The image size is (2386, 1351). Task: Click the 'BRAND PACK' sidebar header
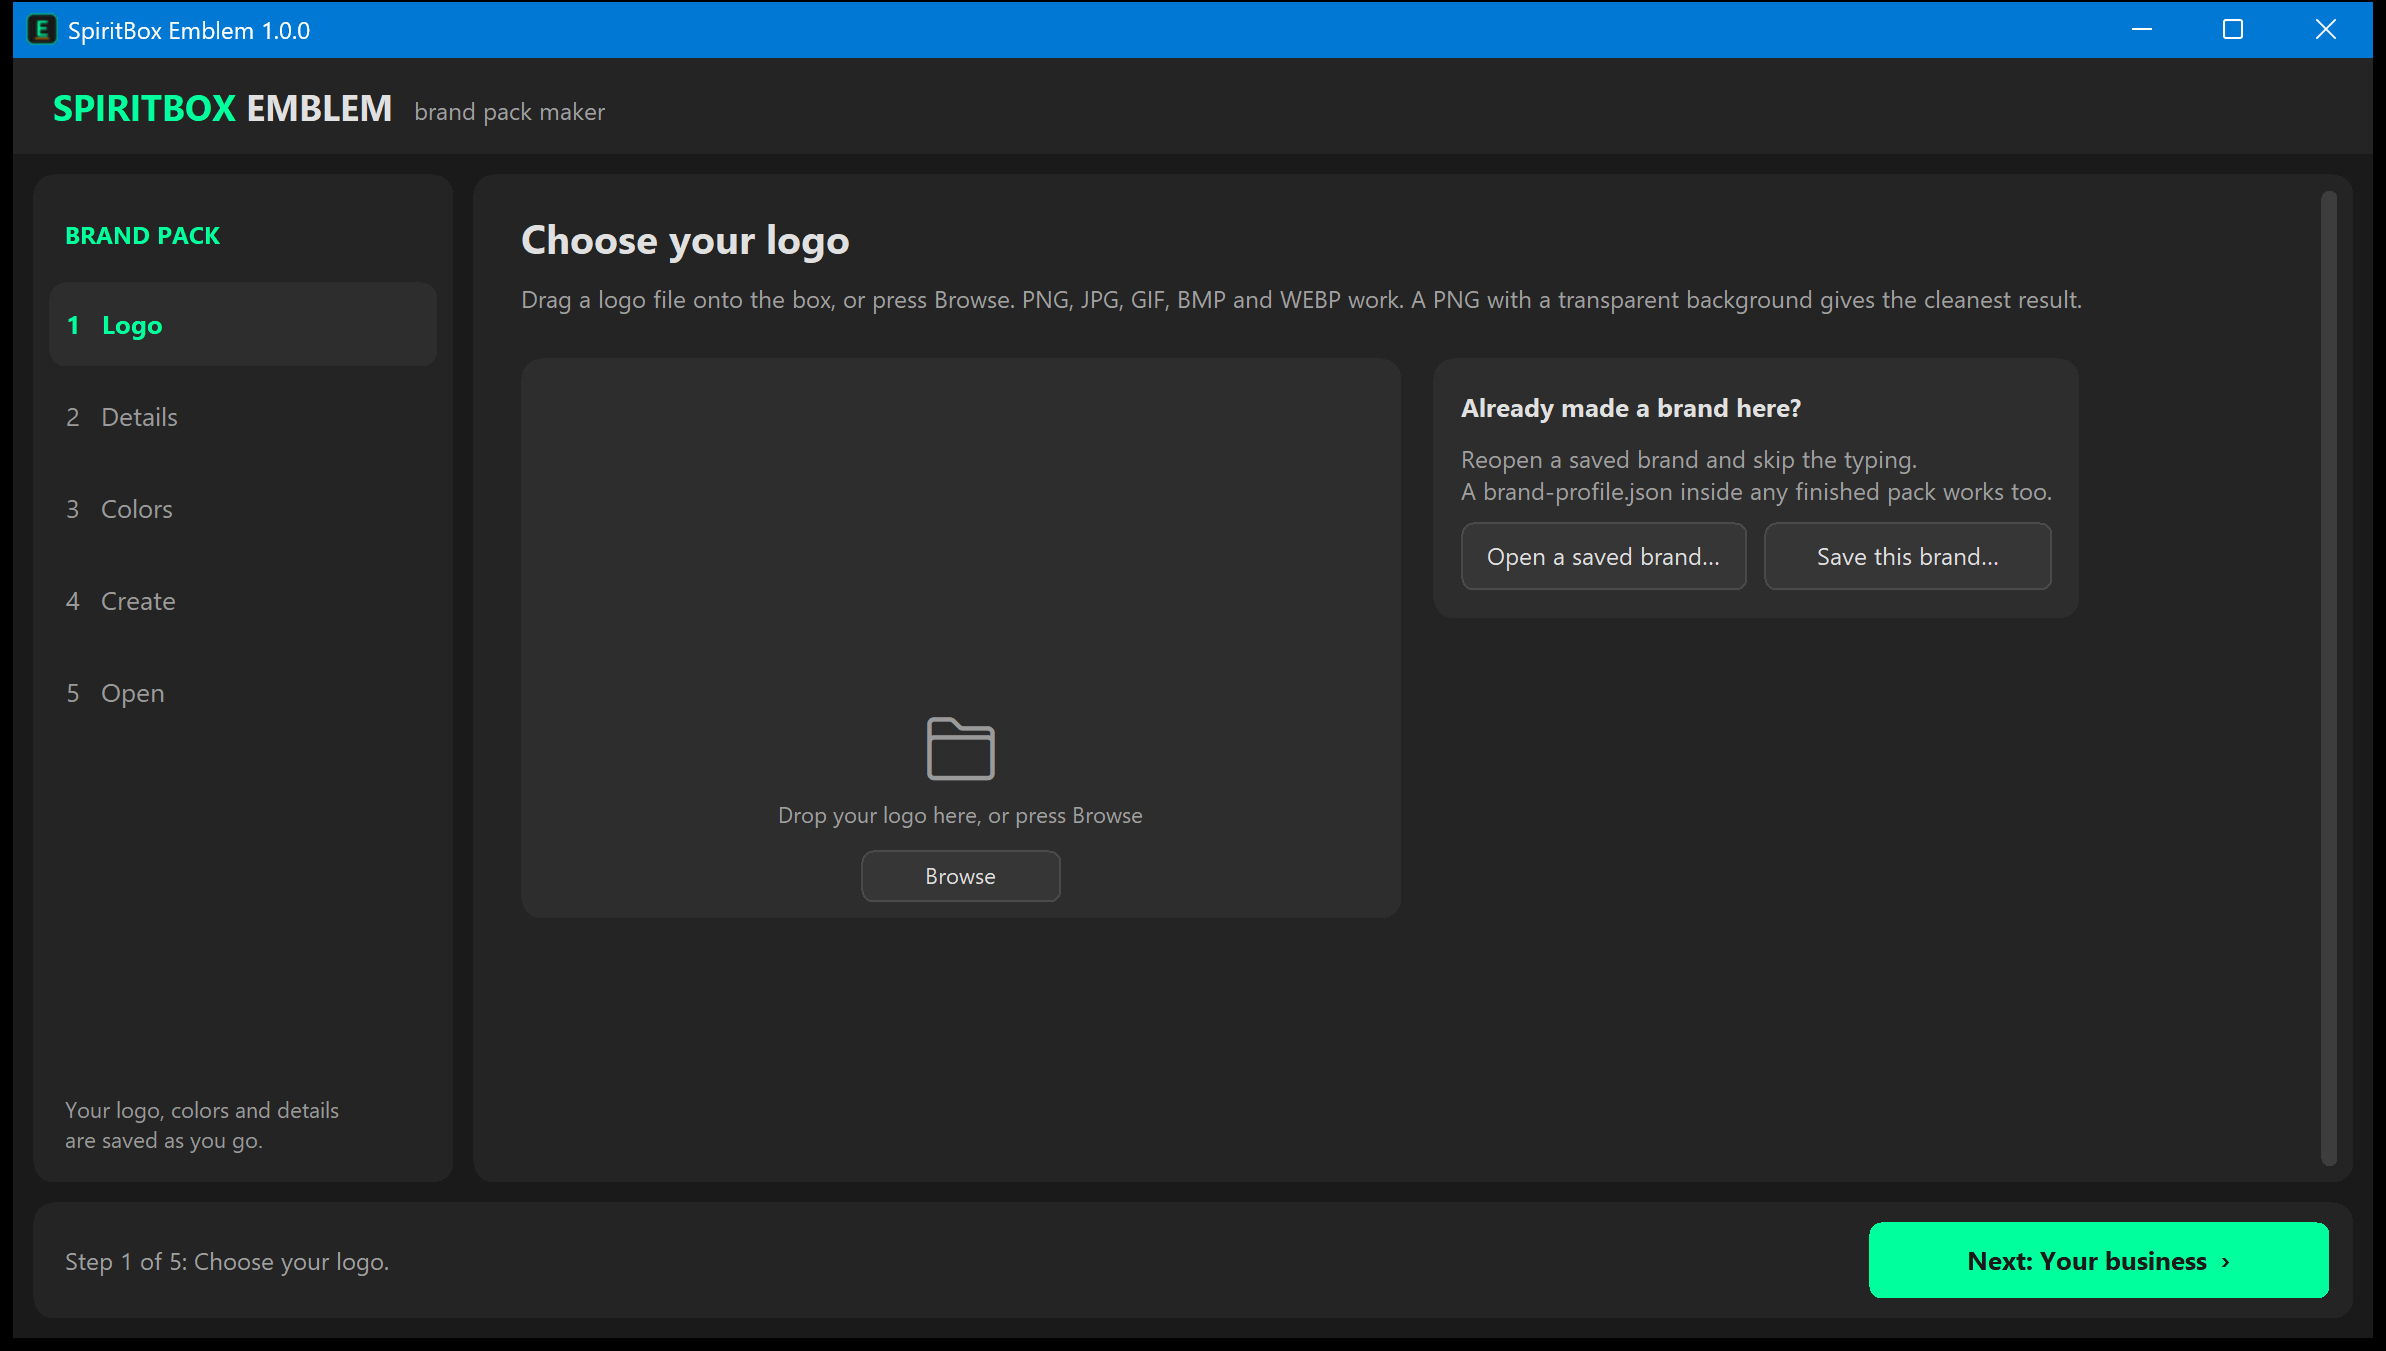[142, 235]
